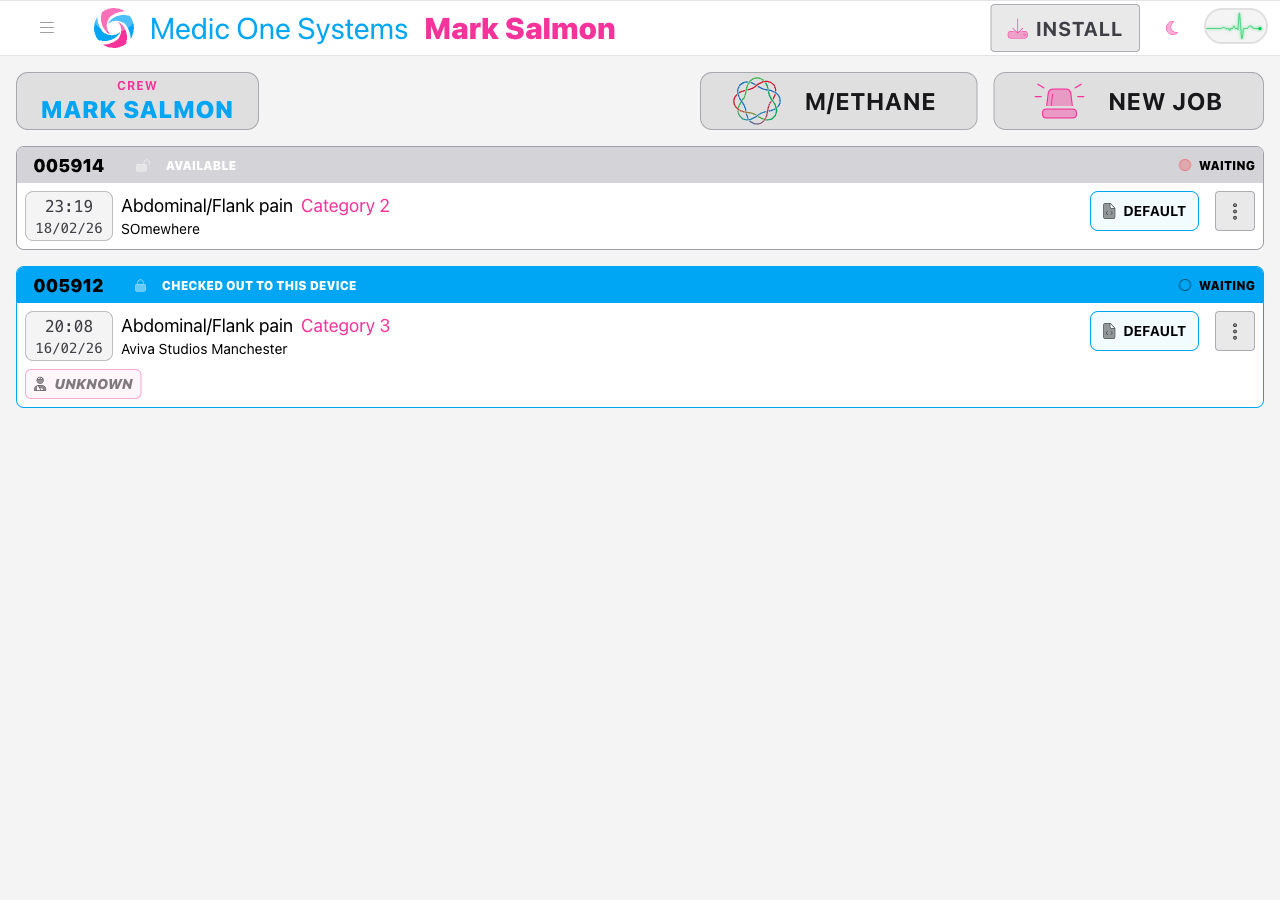Click red waiting status dot on 005914

pos(1185,166)
